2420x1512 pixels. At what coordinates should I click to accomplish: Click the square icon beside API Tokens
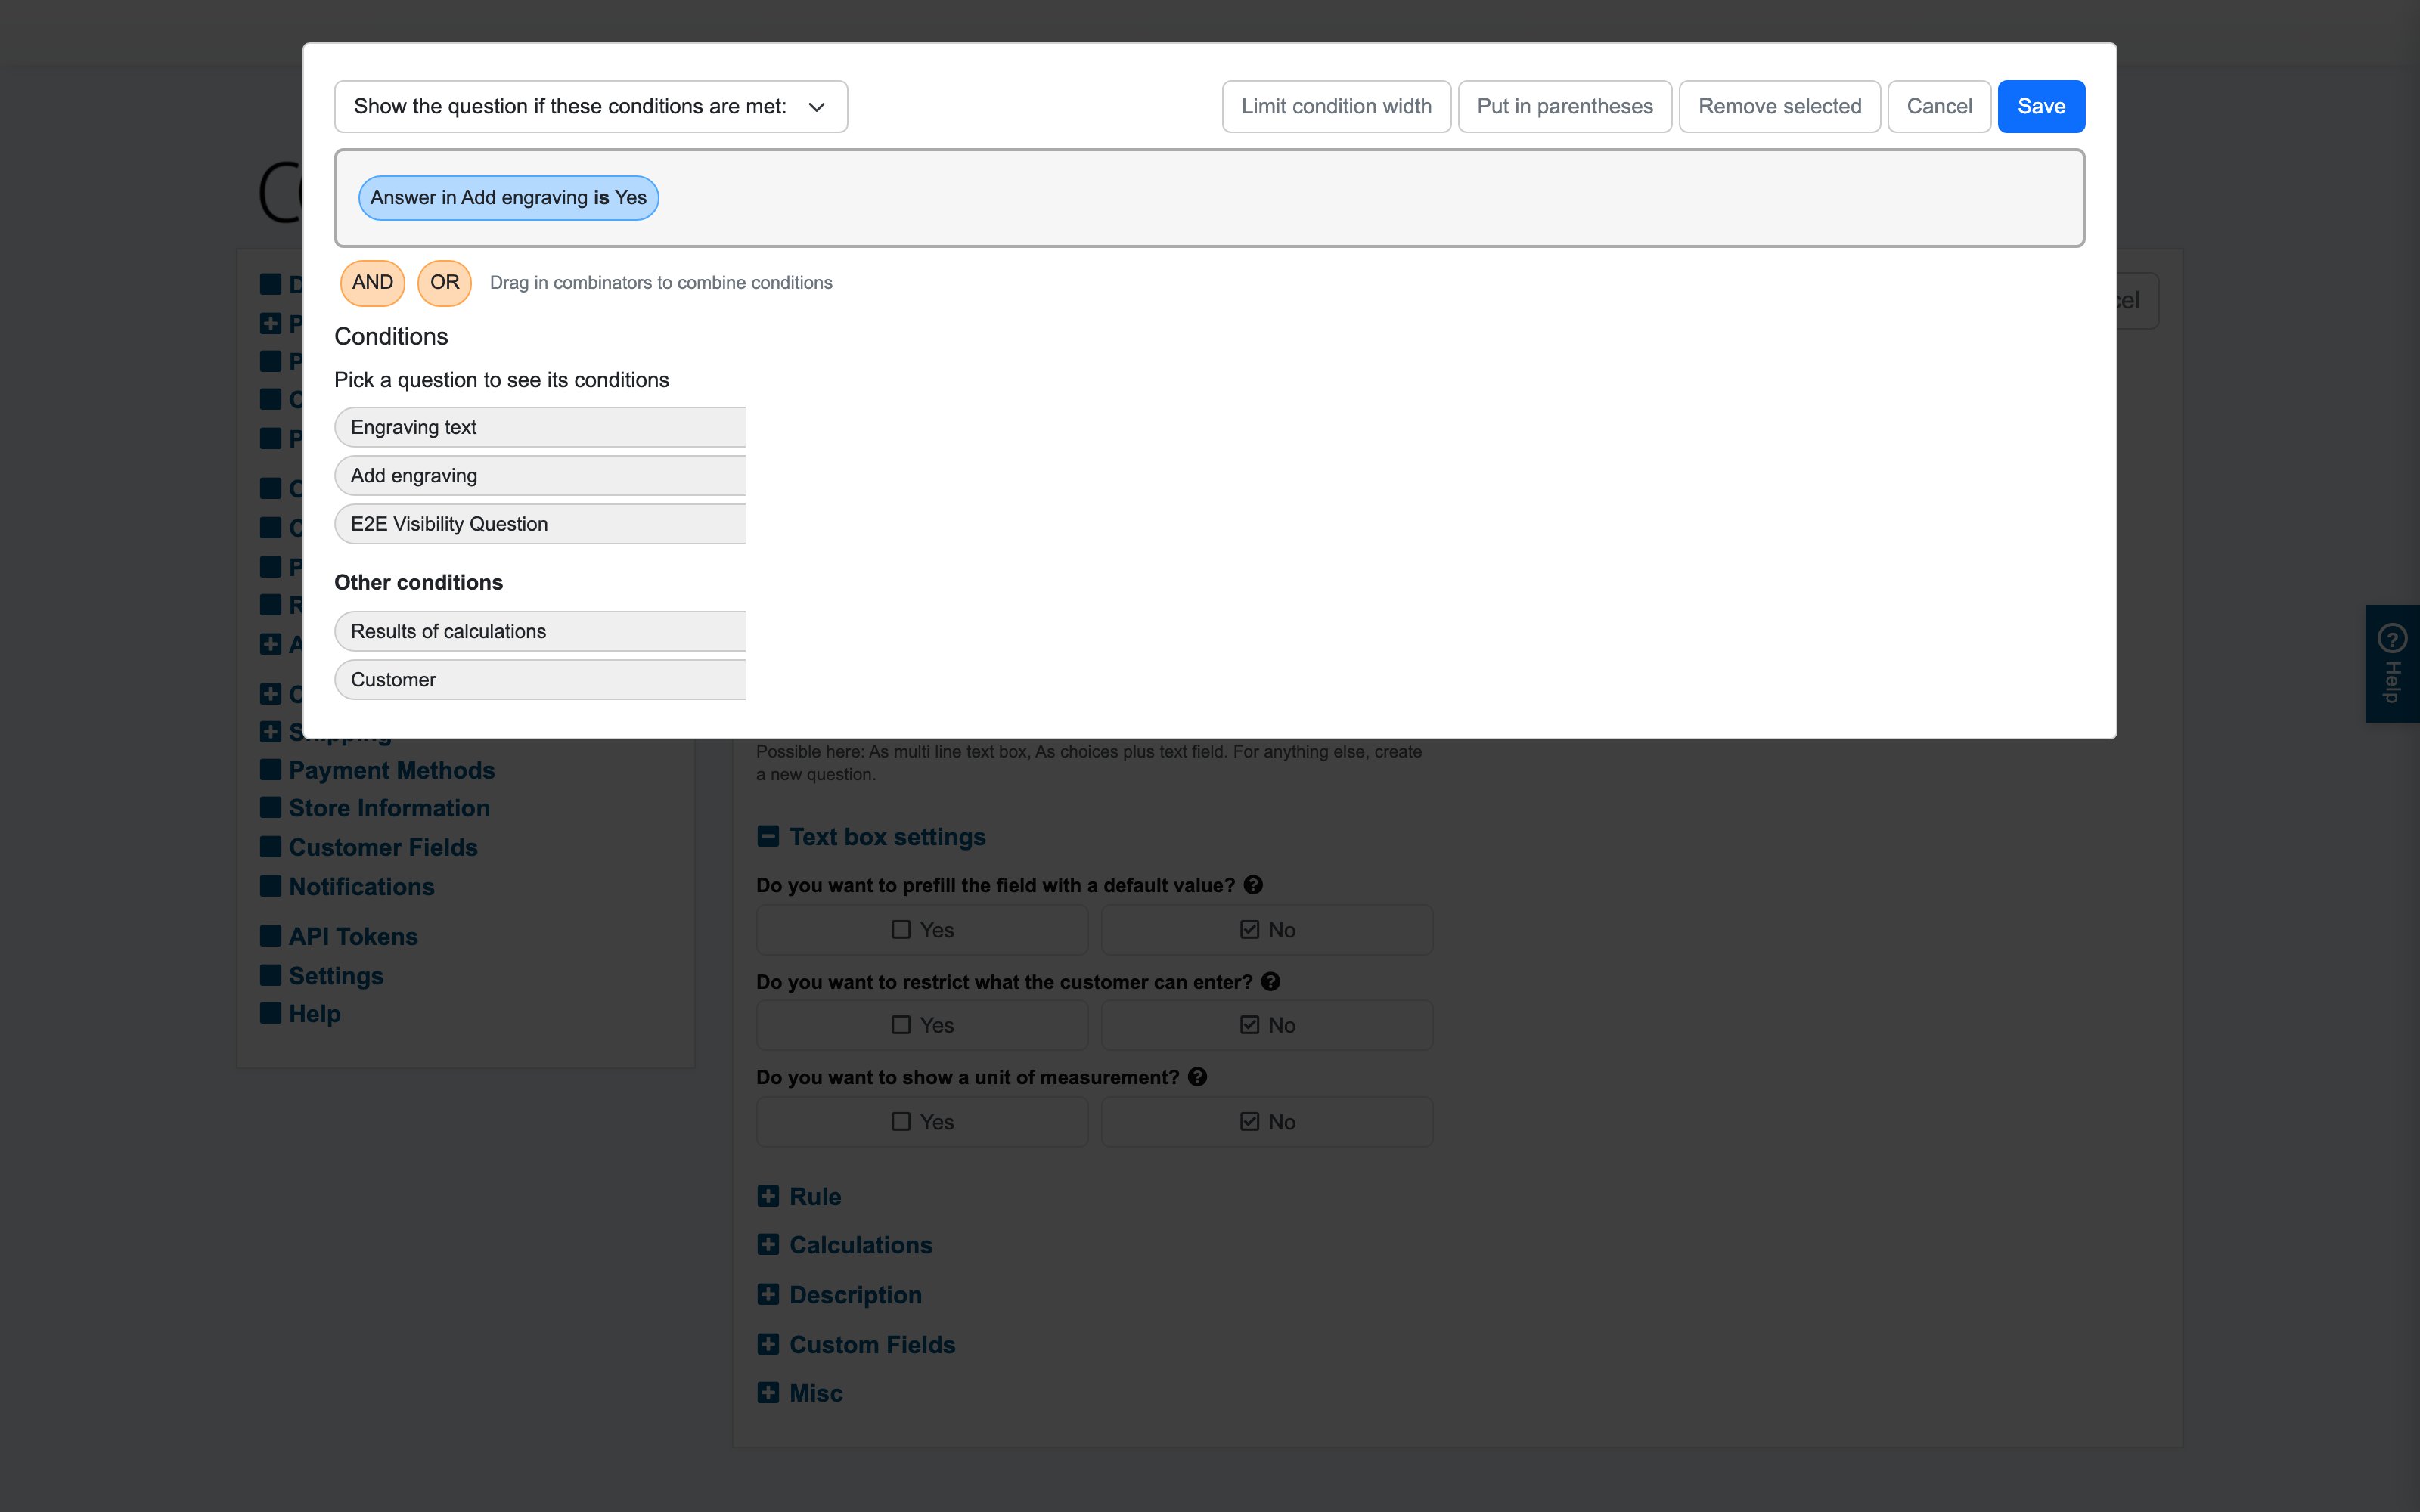pos(270,936)
